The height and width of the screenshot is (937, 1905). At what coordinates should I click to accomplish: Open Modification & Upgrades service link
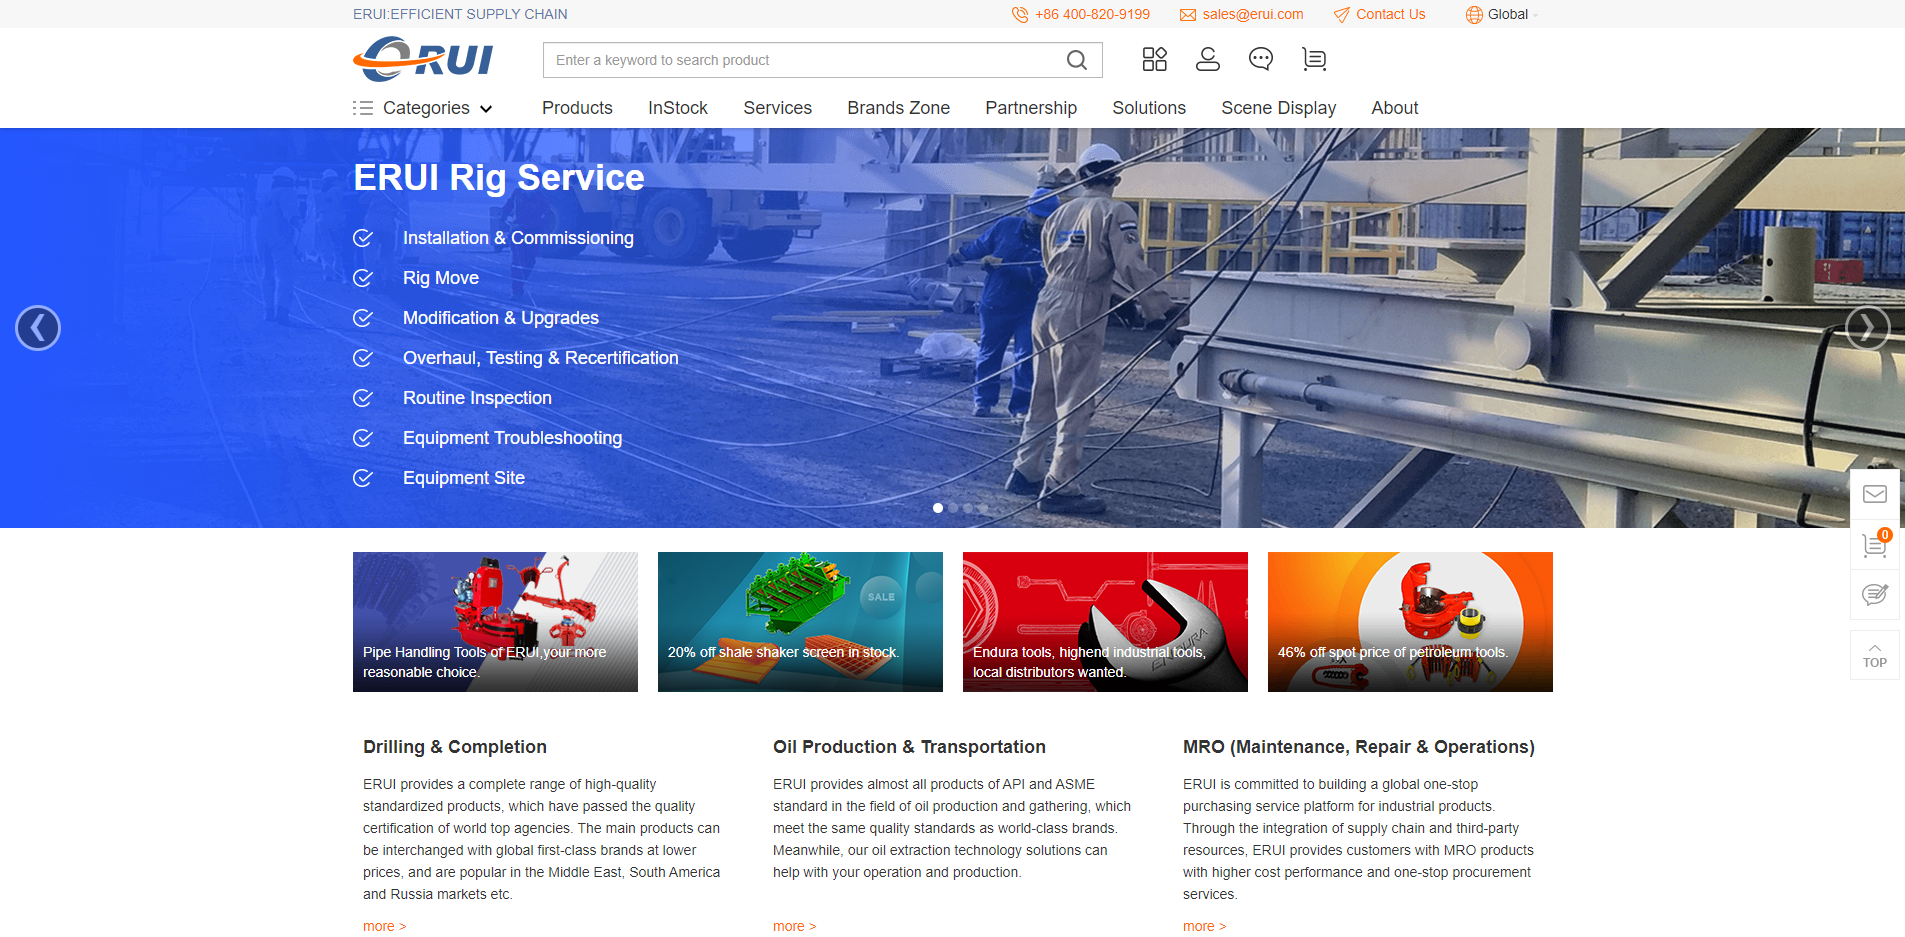[501, 318]
